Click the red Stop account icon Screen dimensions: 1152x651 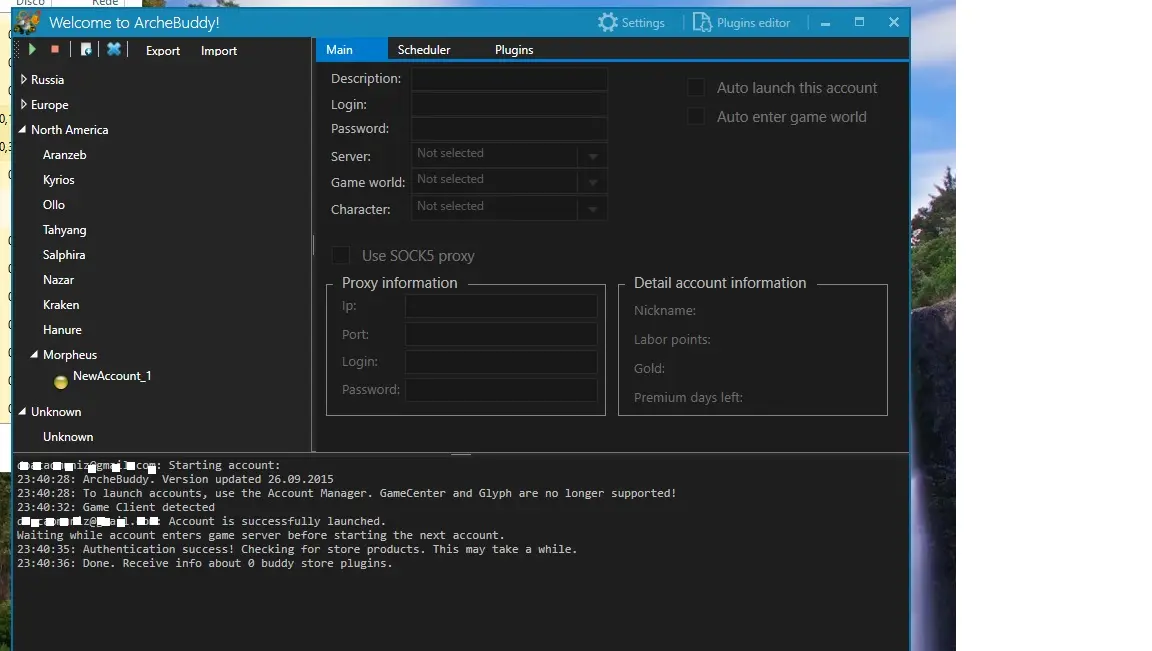55,50
